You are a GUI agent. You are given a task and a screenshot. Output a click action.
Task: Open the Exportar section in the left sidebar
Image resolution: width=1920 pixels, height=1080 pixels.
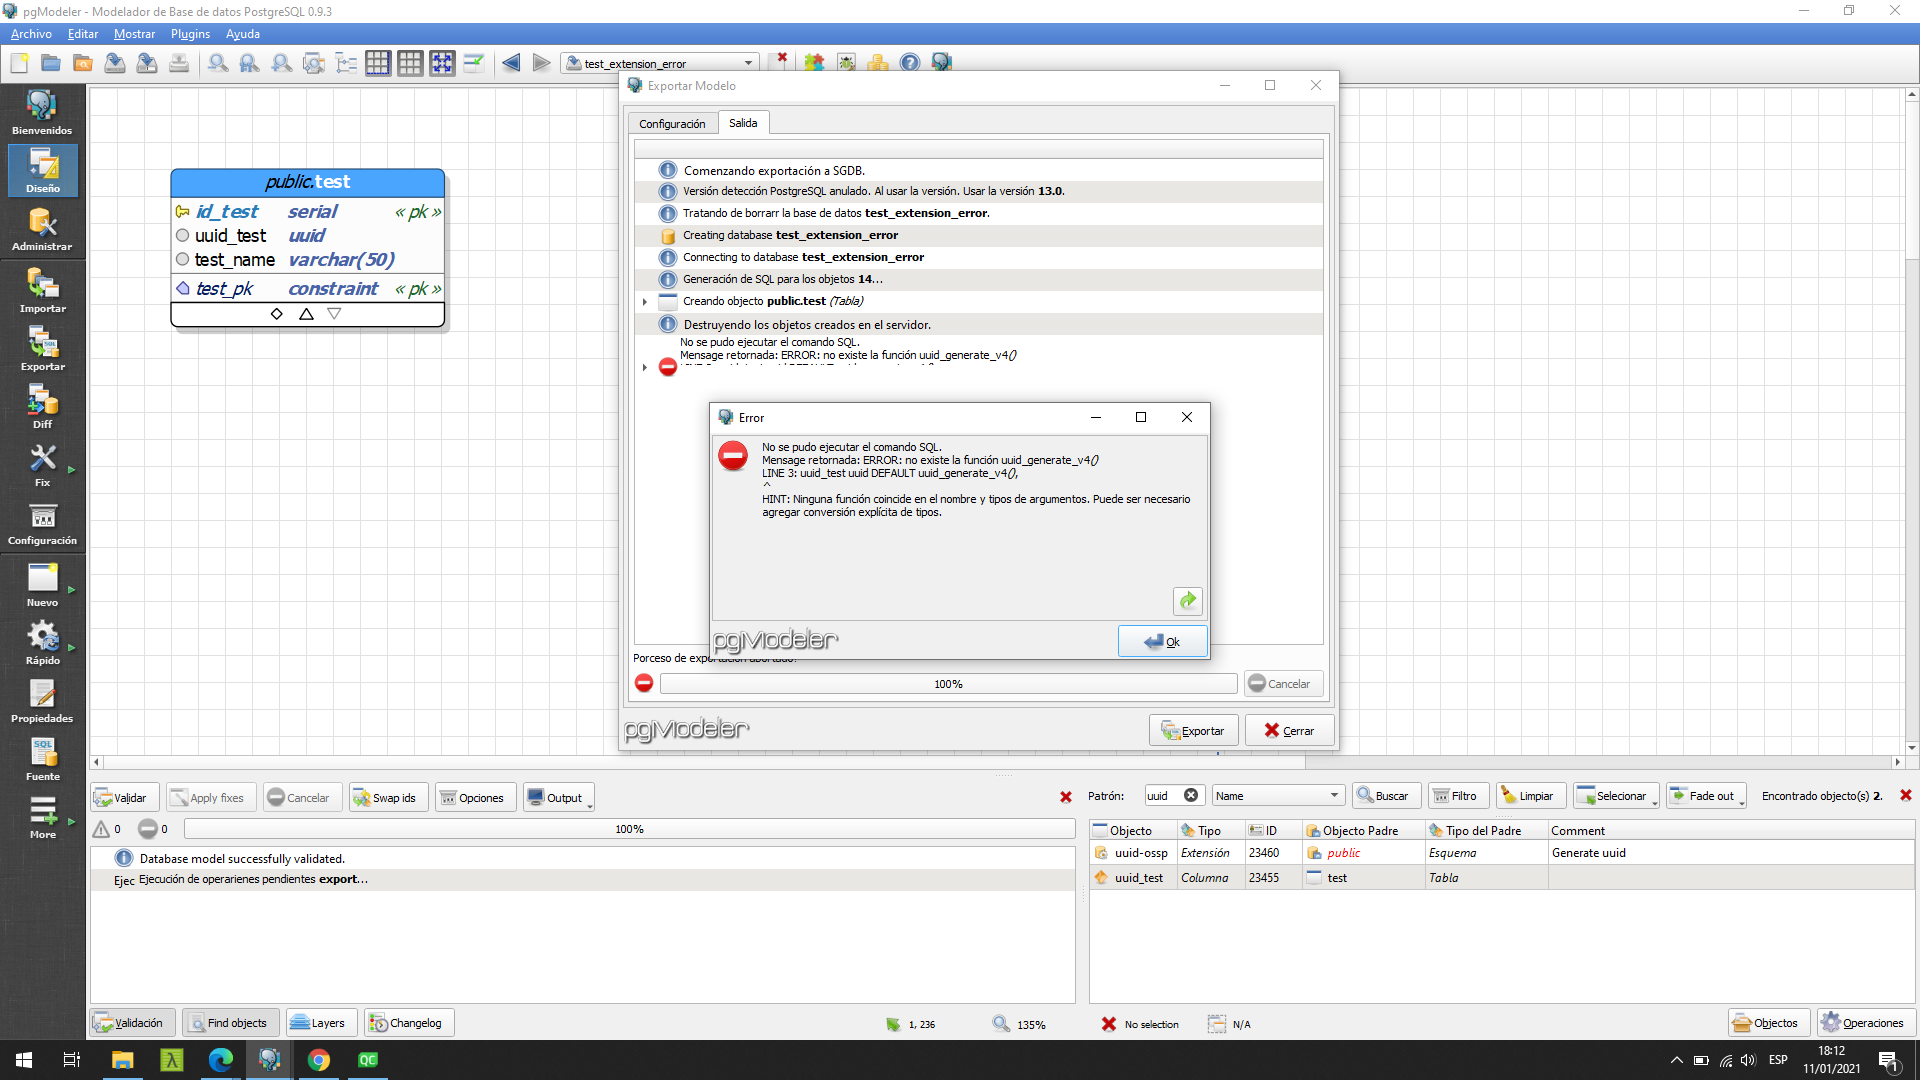click(x=42, y=349)
